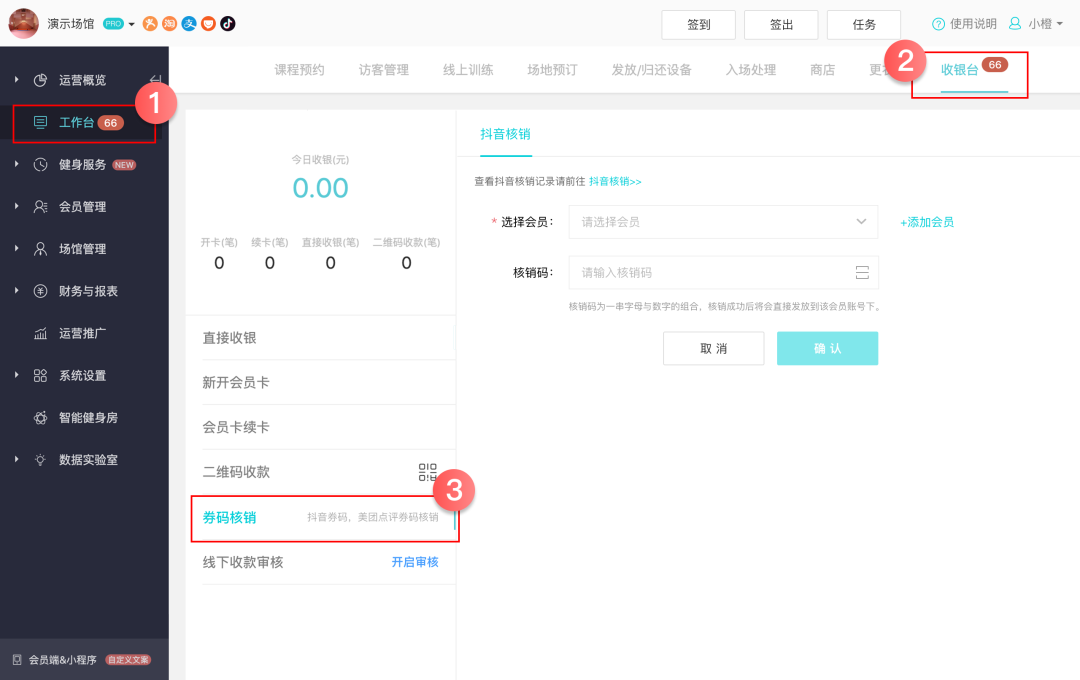Select the 场地预订 tab
Screen dimensions: 1080x680
click(x=552, y=70)
